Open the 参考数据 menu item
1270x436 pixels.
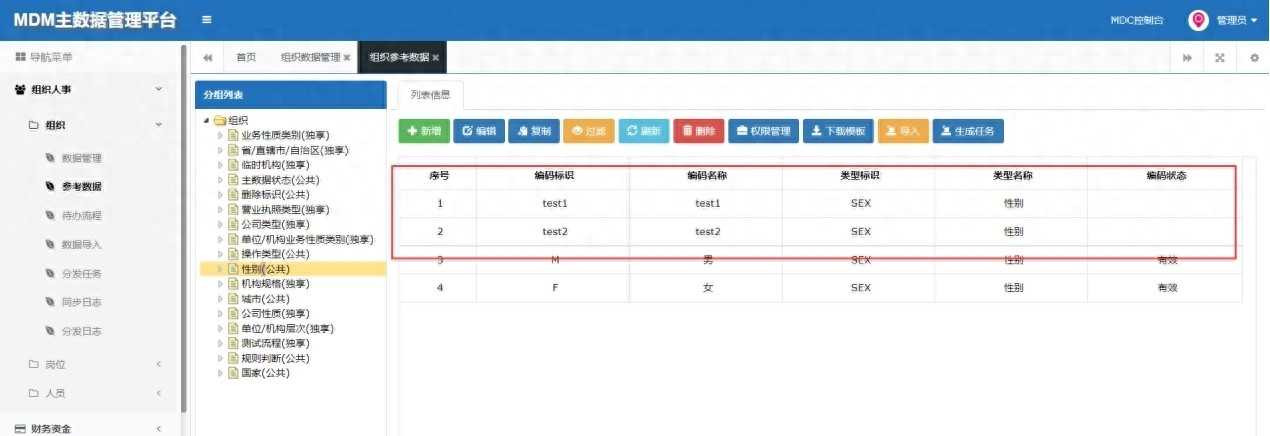[x=81, y=186]
